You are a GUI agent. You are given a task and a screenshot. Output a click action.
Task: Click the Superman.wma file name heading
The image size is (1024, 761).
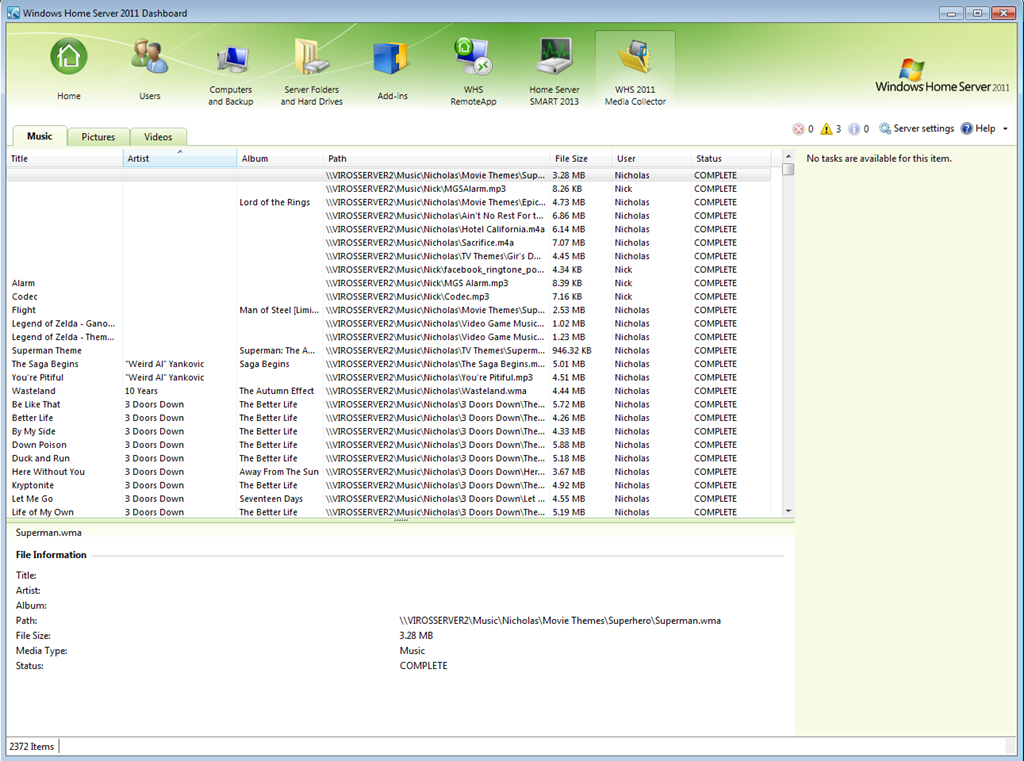tap(48, 532)
